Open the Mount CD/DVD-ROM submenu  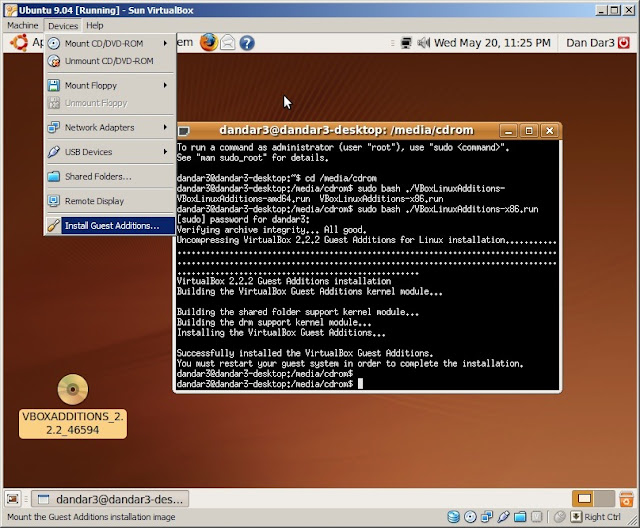[109, 43]
